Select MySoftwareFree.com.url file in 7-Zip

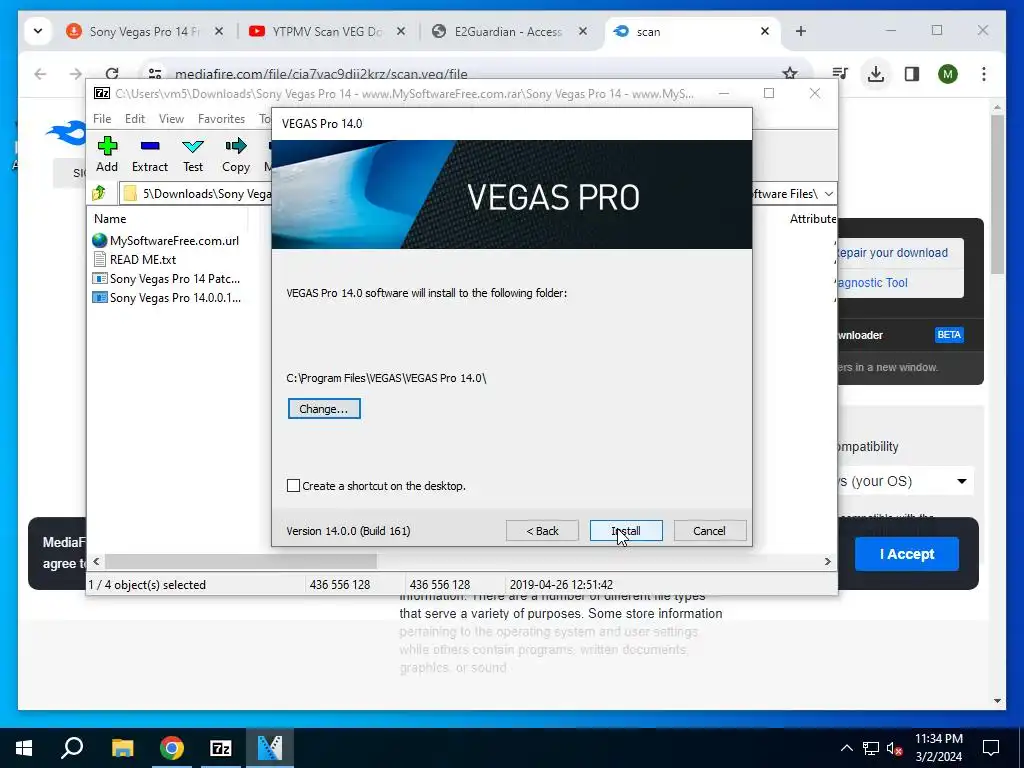pyautogui.click(x=167, y=240)
